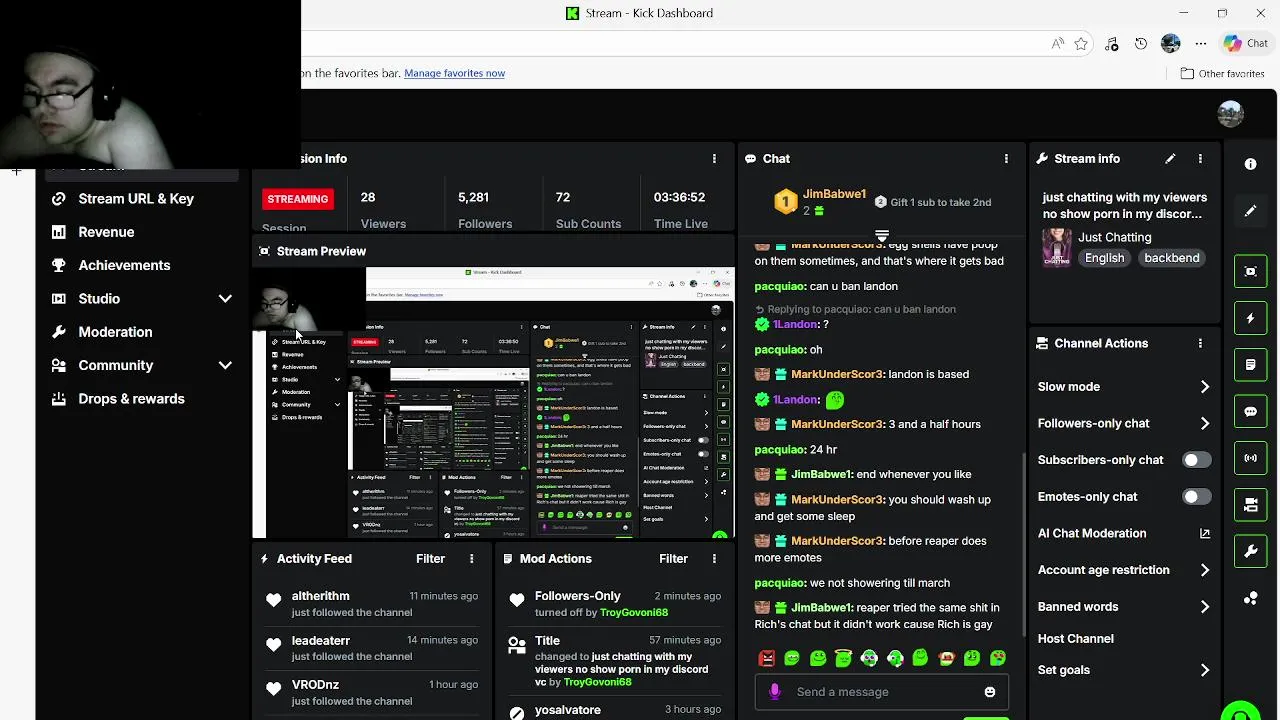The height and width of the screenshot is (720, 1280).
Task: Toggle the camera stream info icon in right toolbar
Action: coord(1250,505)
